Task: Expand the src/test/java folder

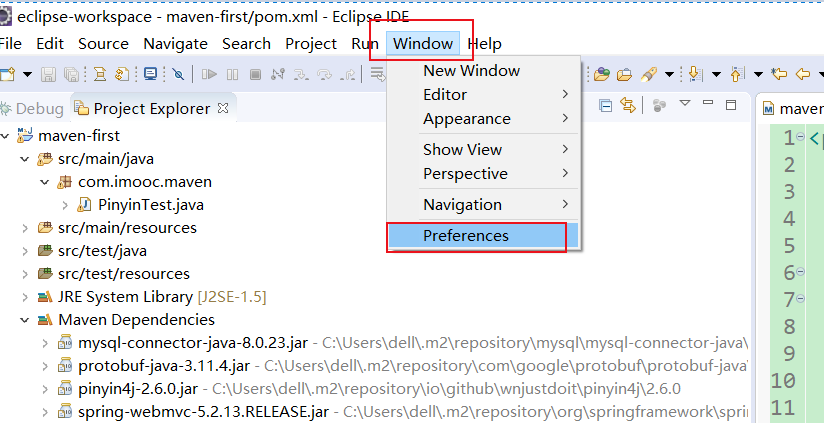Action: tap(25, 251)
